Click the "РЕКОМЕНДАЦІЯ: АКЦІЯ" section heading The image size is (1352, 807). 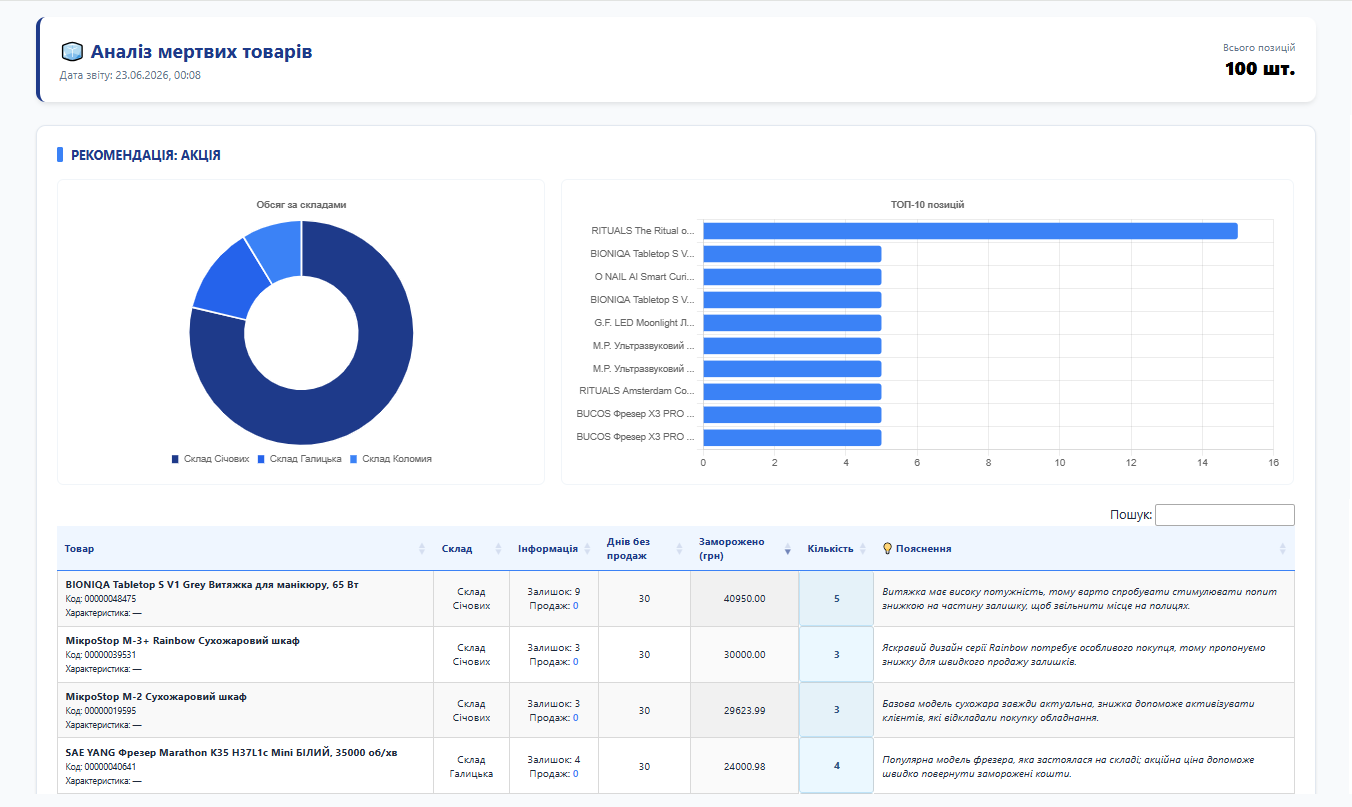pos(146,155)
